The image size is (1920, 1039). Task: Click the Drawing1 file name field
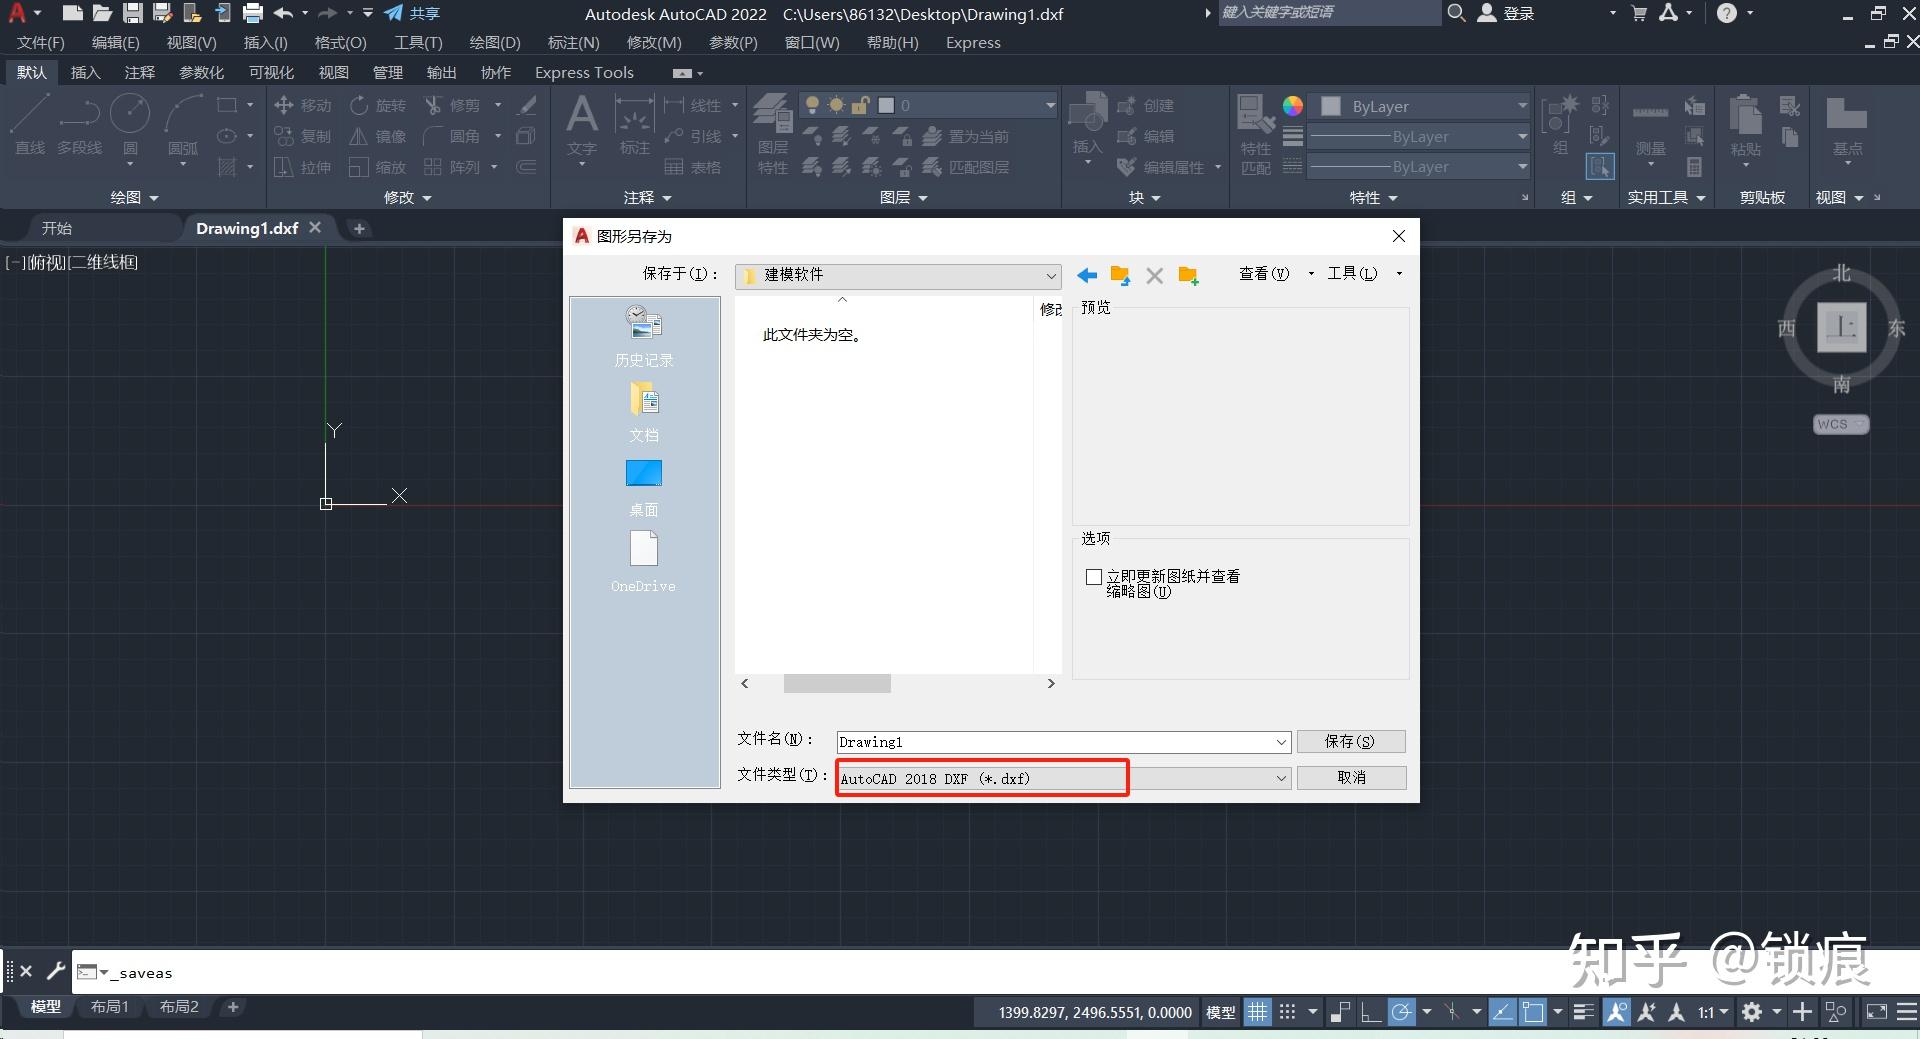point(1060,741)
